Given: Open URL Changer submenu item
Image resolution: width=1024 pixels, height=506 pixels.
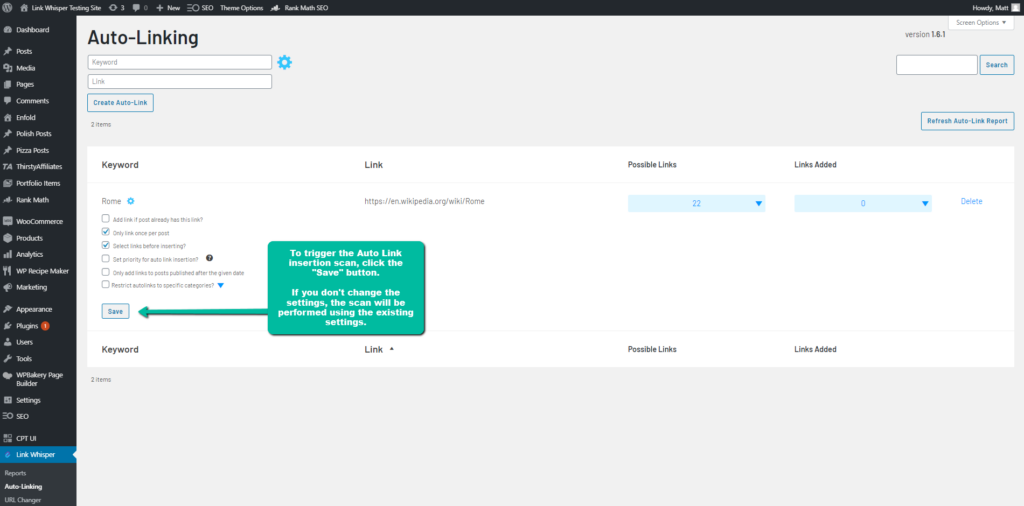Looking at the screenshot, I should point(23,500).
